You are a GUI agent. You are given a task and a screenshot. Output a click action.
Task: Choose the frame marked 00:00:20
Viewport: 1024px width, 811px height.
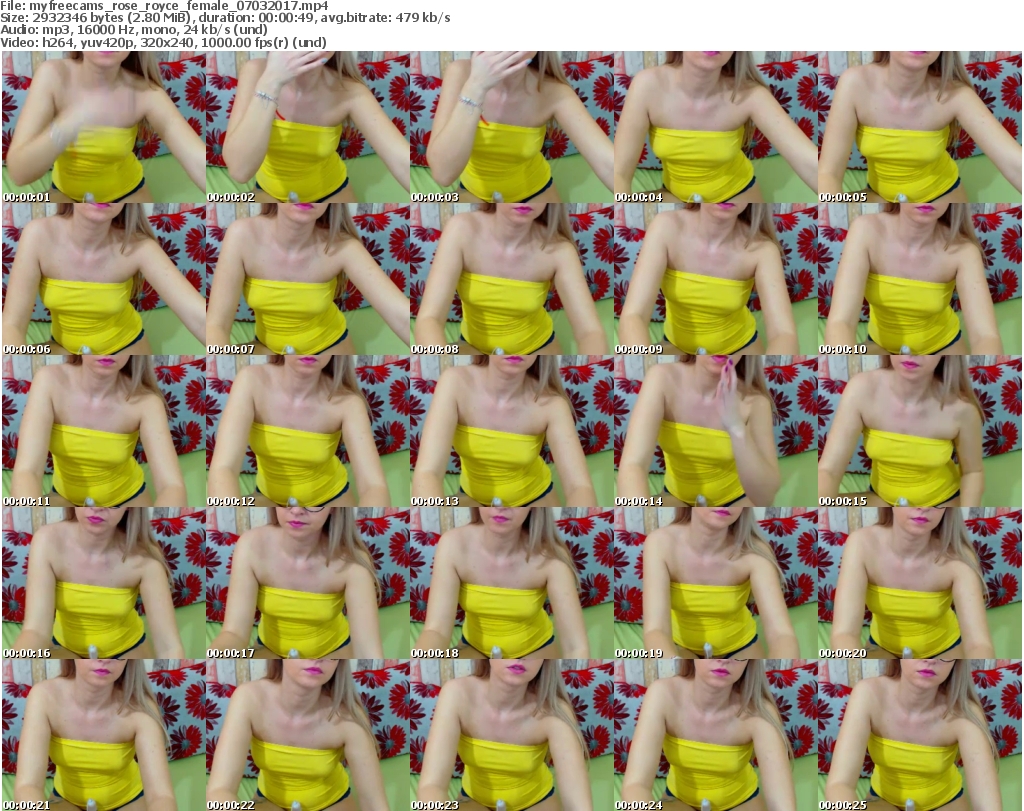[920, 583]
